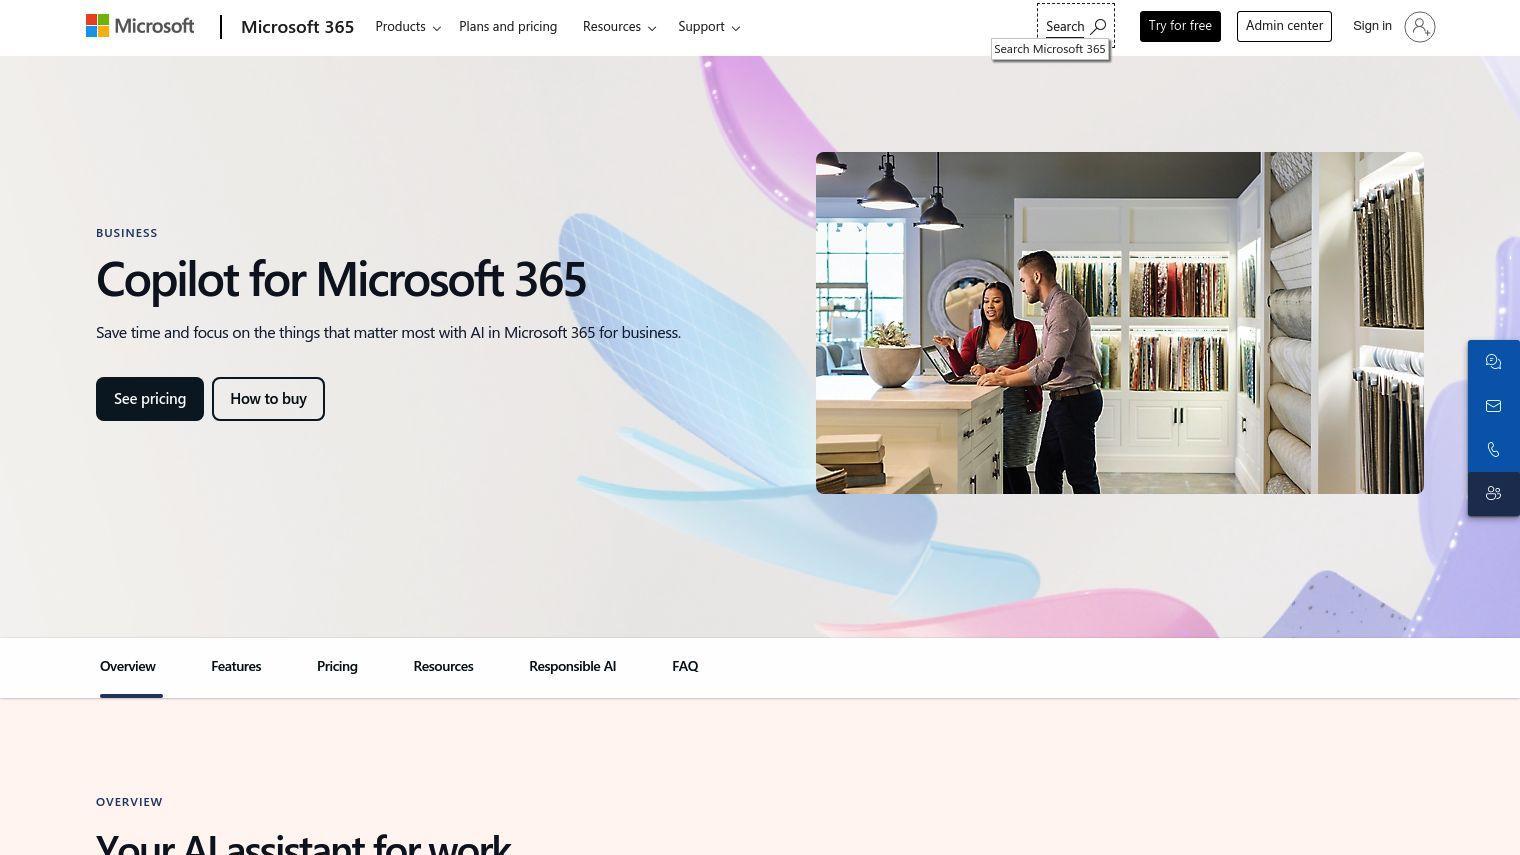Image resolution: width=1520 pixels, height=855 pixels.
Task: Click the See pricing button
Action: coord(150,399)
